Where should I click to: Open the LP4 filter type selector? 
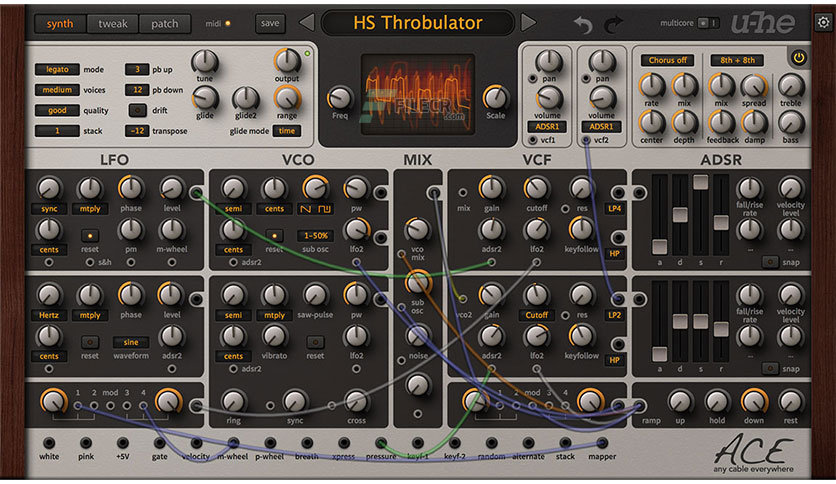point(614,208)
